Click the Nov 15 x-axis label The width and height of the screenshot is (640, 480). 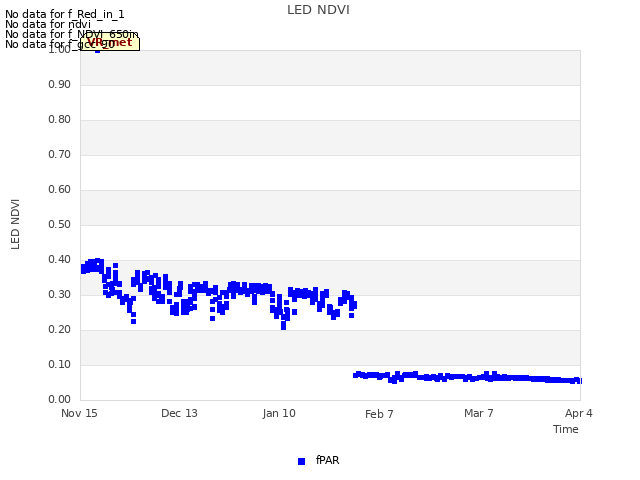point(79,413)
